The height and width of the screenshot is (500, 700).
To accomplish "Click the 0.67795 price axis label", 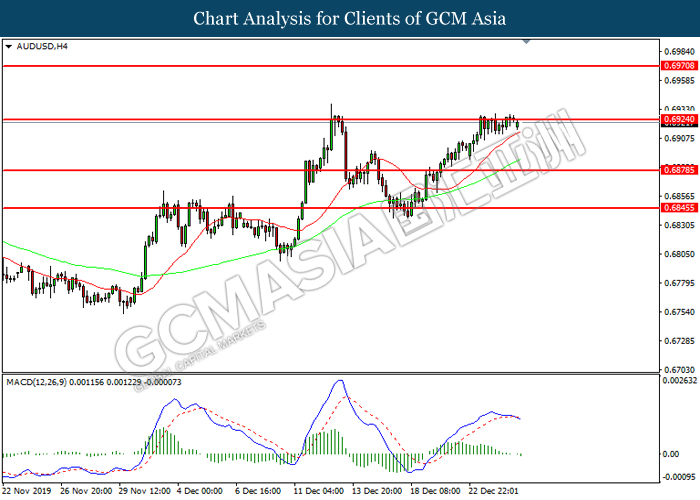I will coord(679,283).
